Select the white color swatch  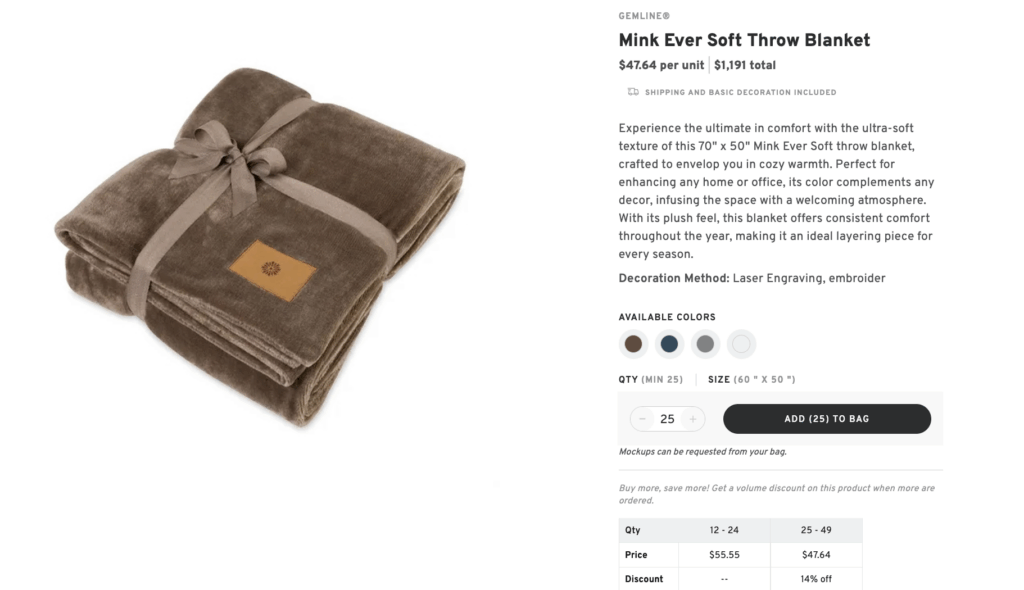(x=741, y=344)
